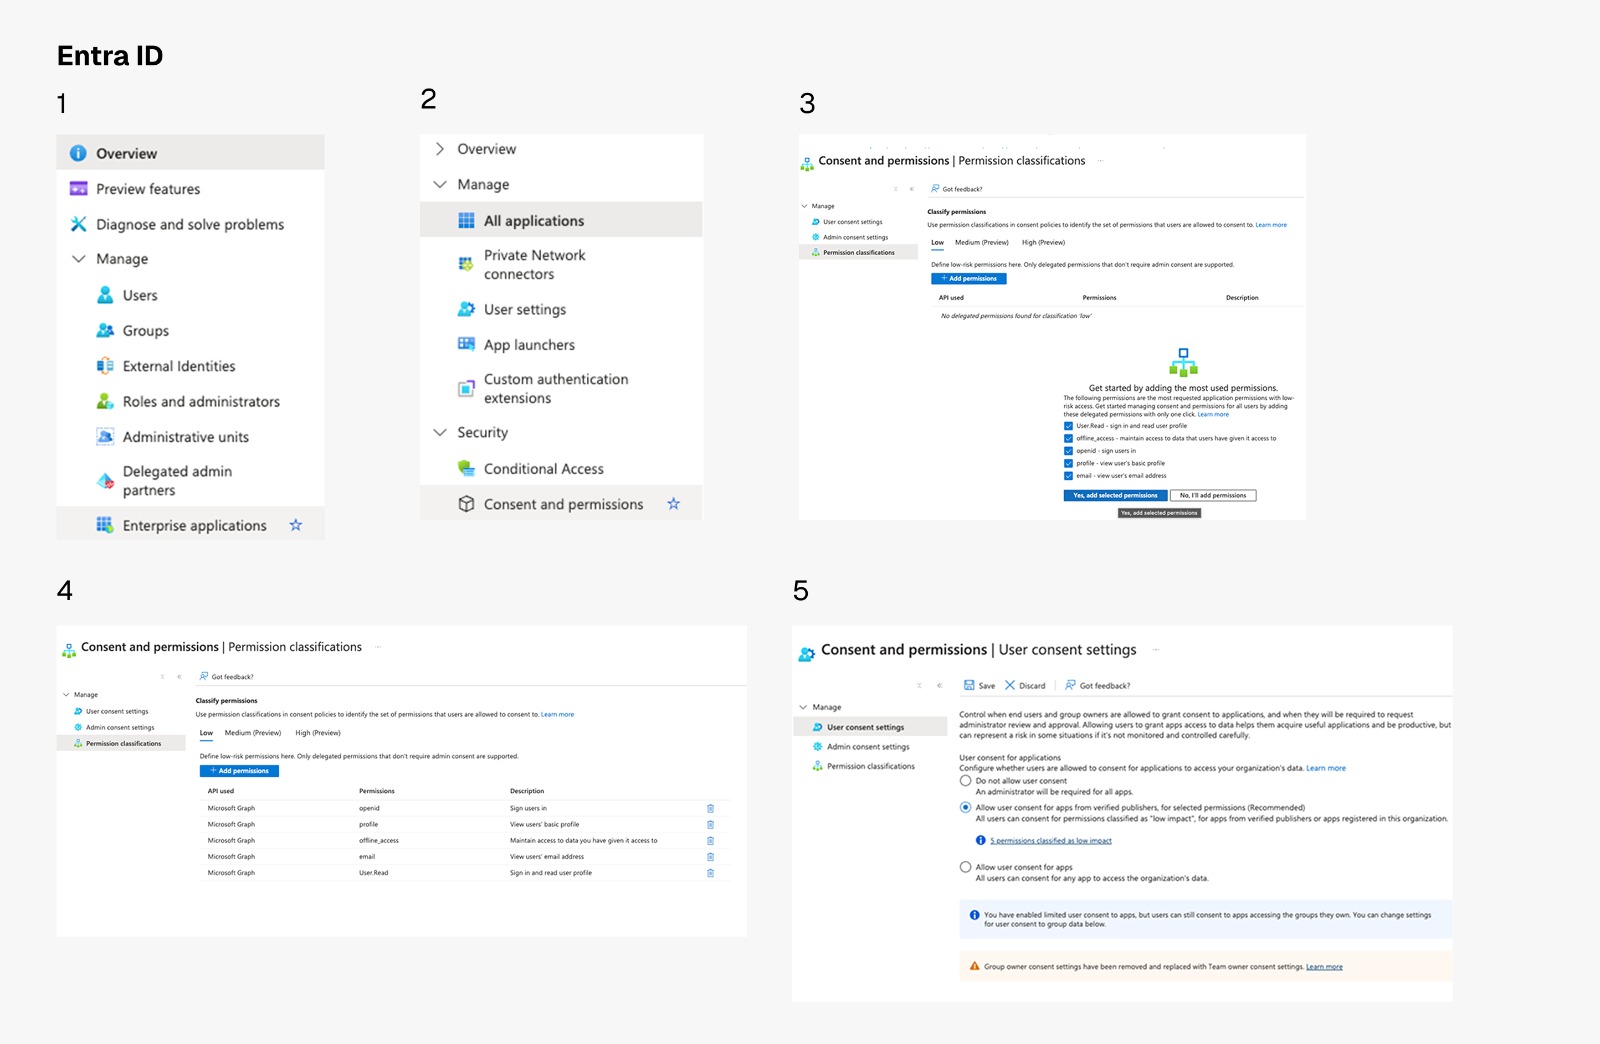
Task: Uncheck email view user's email address checkbox
Action: click(1068, 476)
